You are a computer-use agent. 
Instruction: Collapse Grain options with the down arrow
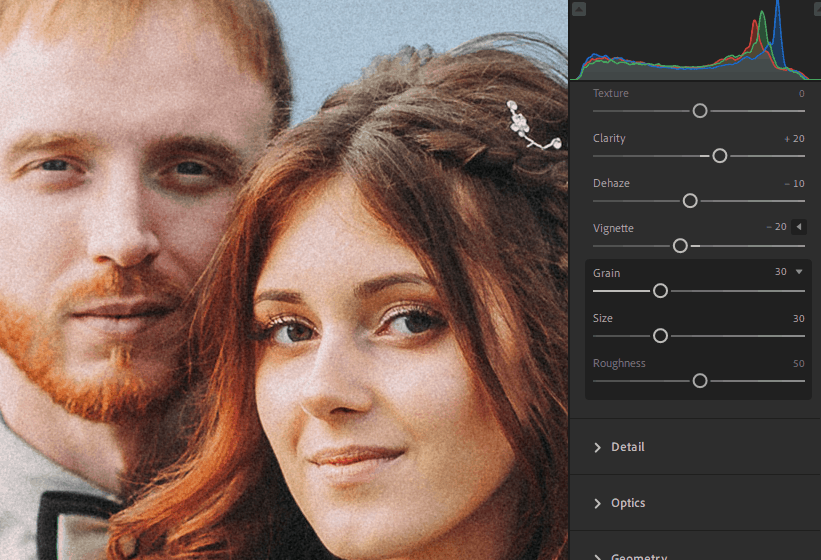(798, 272)
